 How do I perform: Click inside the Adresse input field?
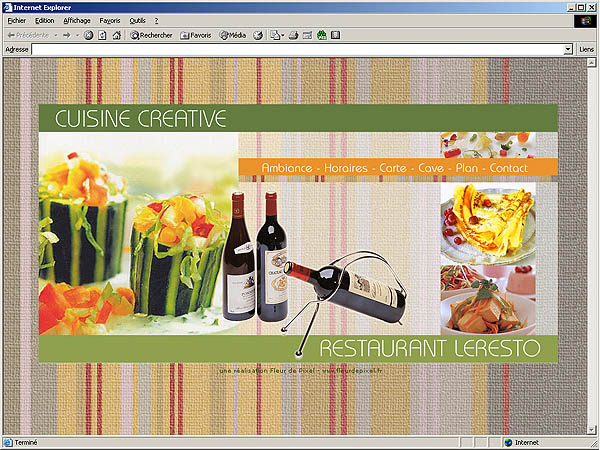coord(298,49)
